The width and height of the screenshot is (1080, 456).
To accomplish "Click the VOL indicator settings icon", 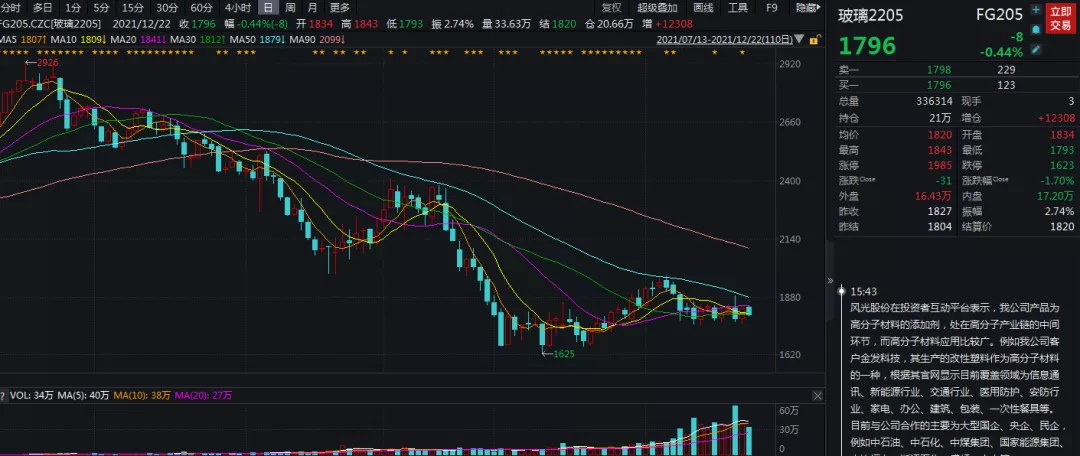I will (4, 396).
